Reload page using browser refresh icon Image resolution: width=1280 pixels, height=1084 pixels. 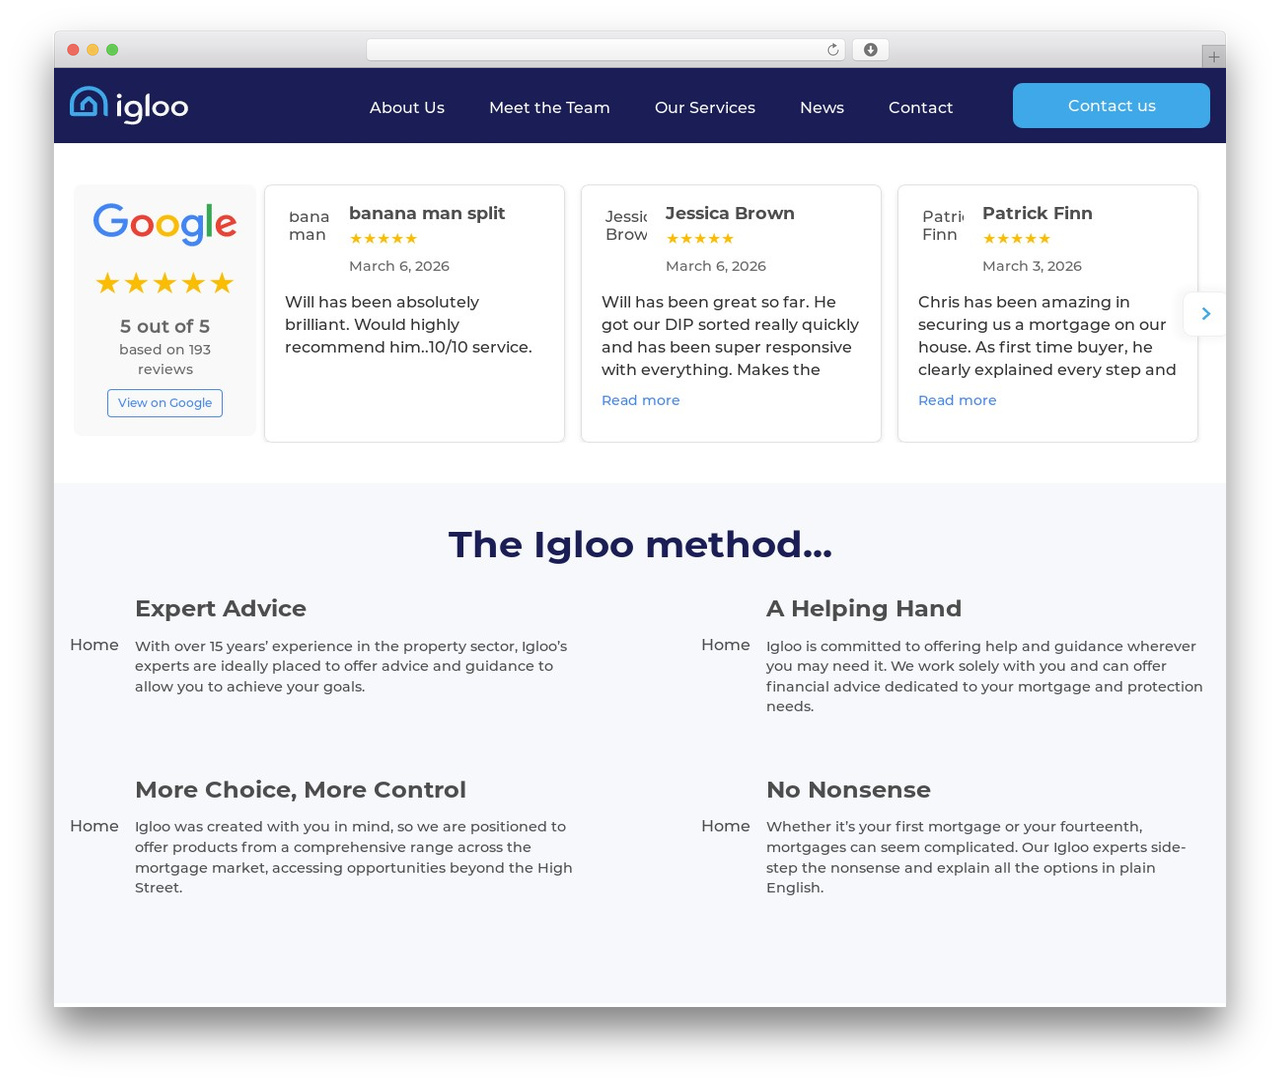point(832,50)
